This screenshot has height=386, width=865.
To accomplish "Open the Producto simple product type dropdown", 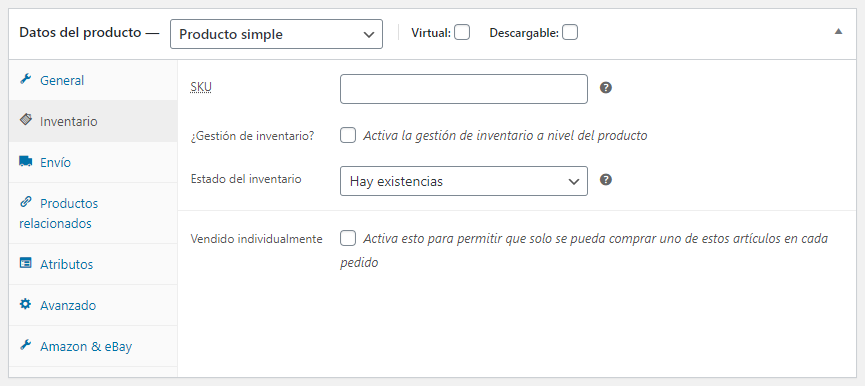I will click(x=276, y=34).
